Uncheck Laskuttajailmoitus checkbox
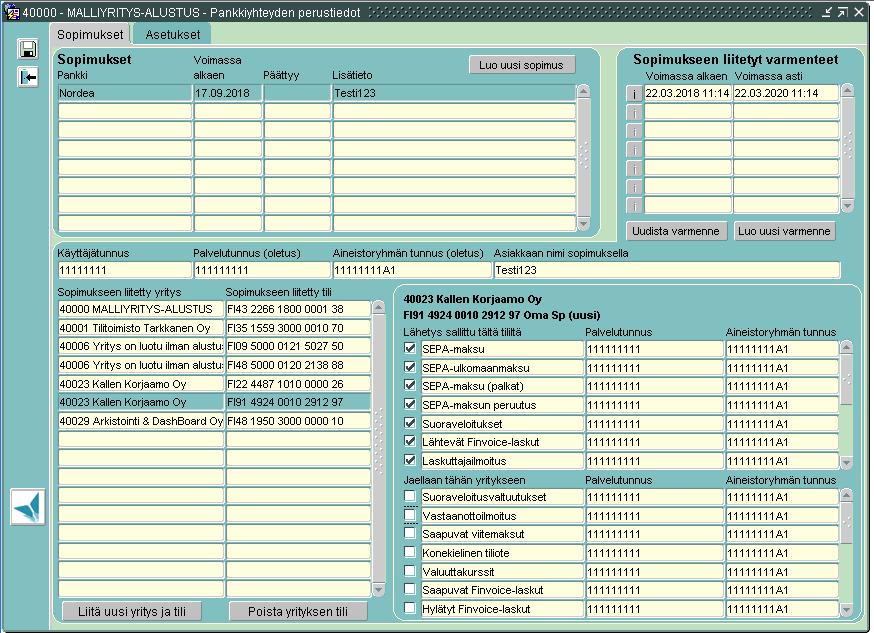Image resolution: width=874 pixels, height=633 pixels. tap(410, 460)
